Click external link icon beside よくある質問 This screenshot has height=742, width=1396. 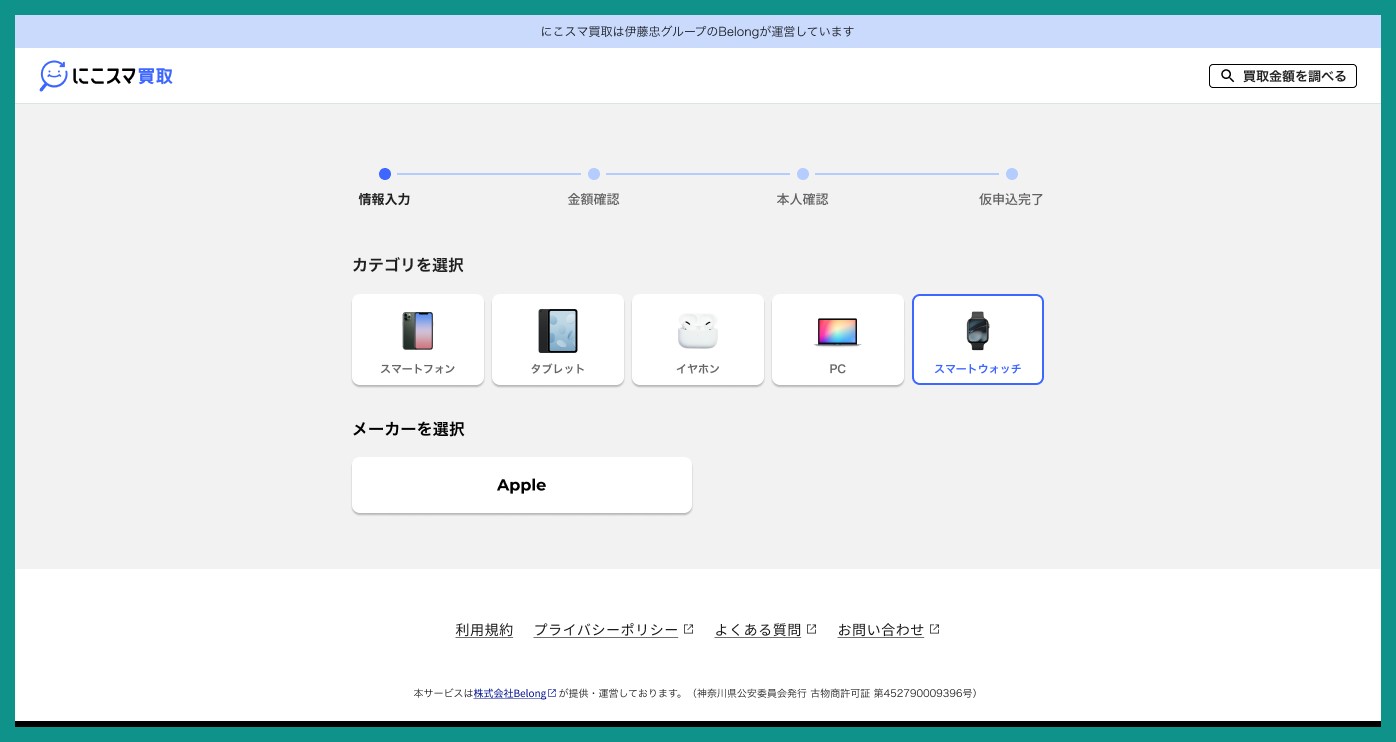click(811, 629)
